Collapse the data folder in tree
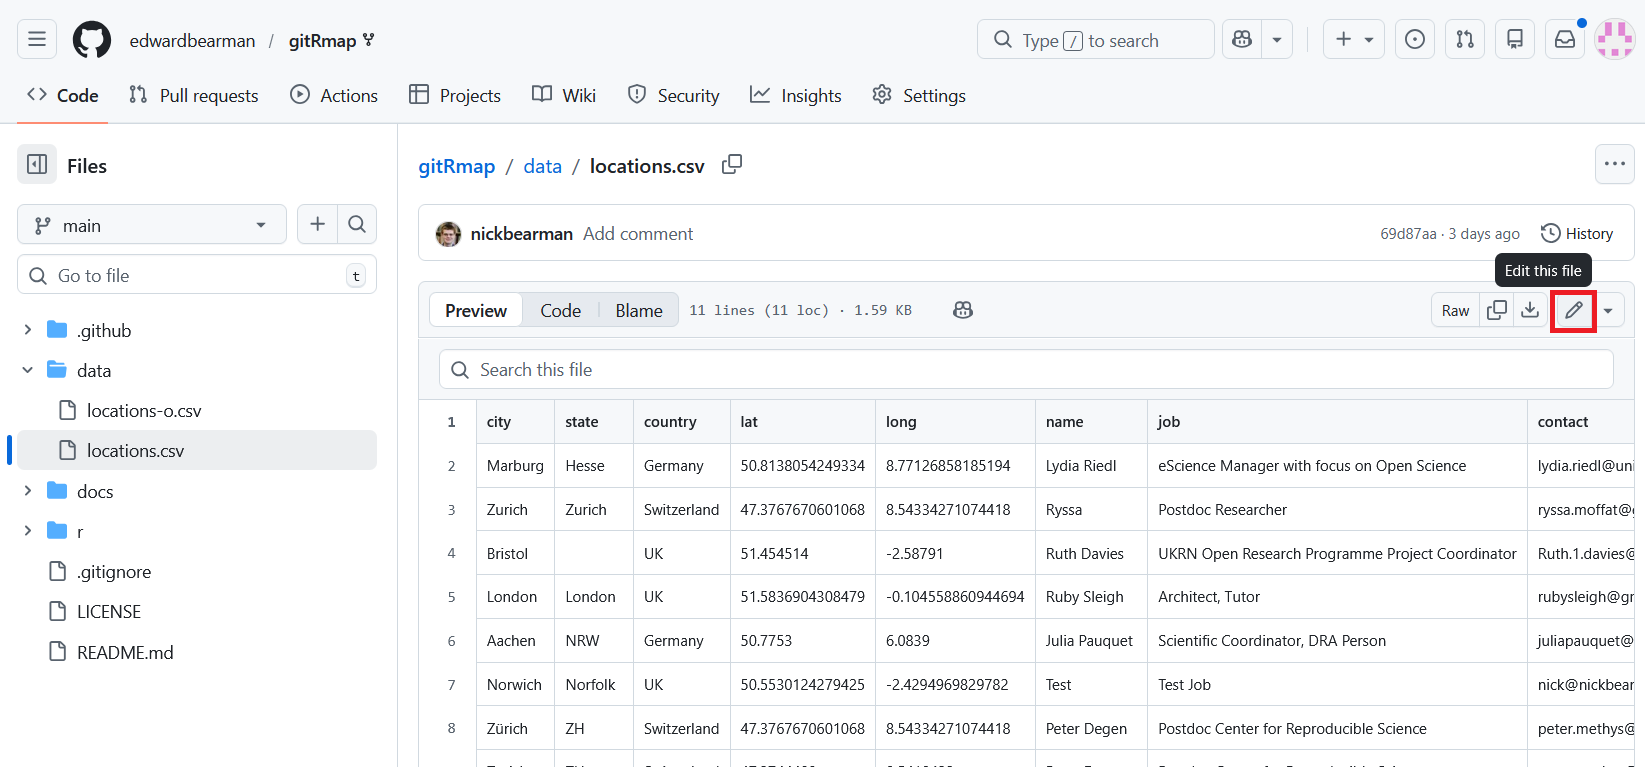The image size is (1645, 767). click(x=28, y=370)
